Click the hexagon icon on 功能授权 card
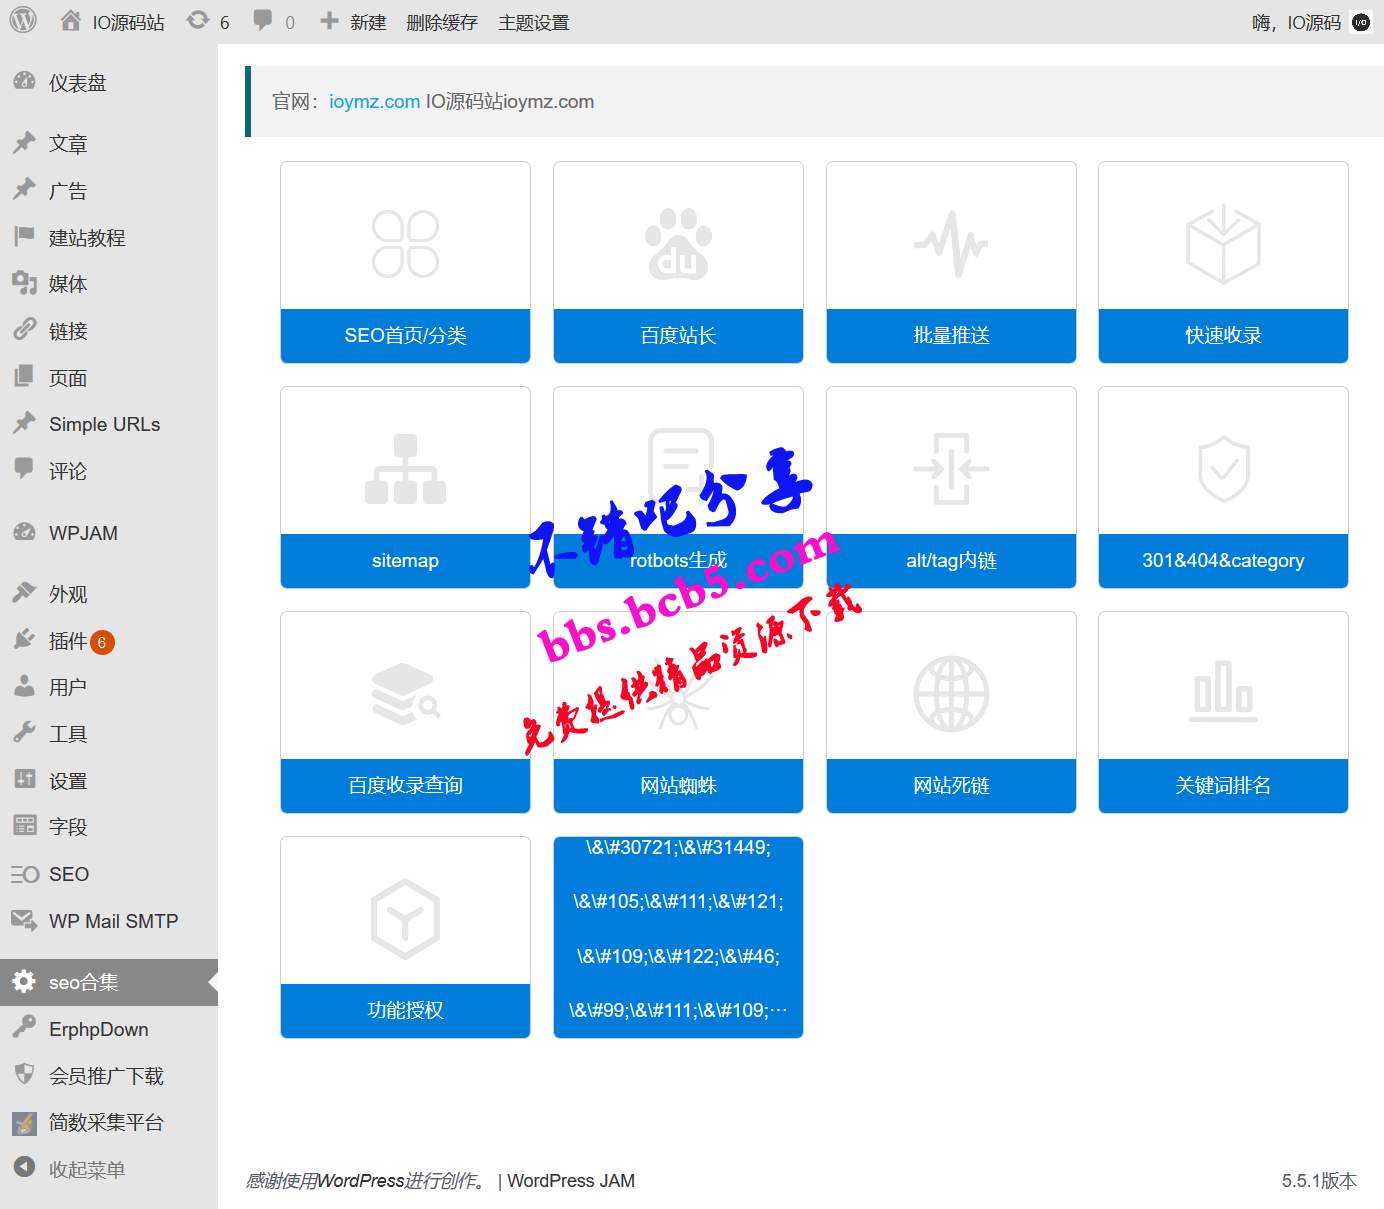This screenshot has width=1384, height=1209. pyautogui.click(x=405, y=919)
